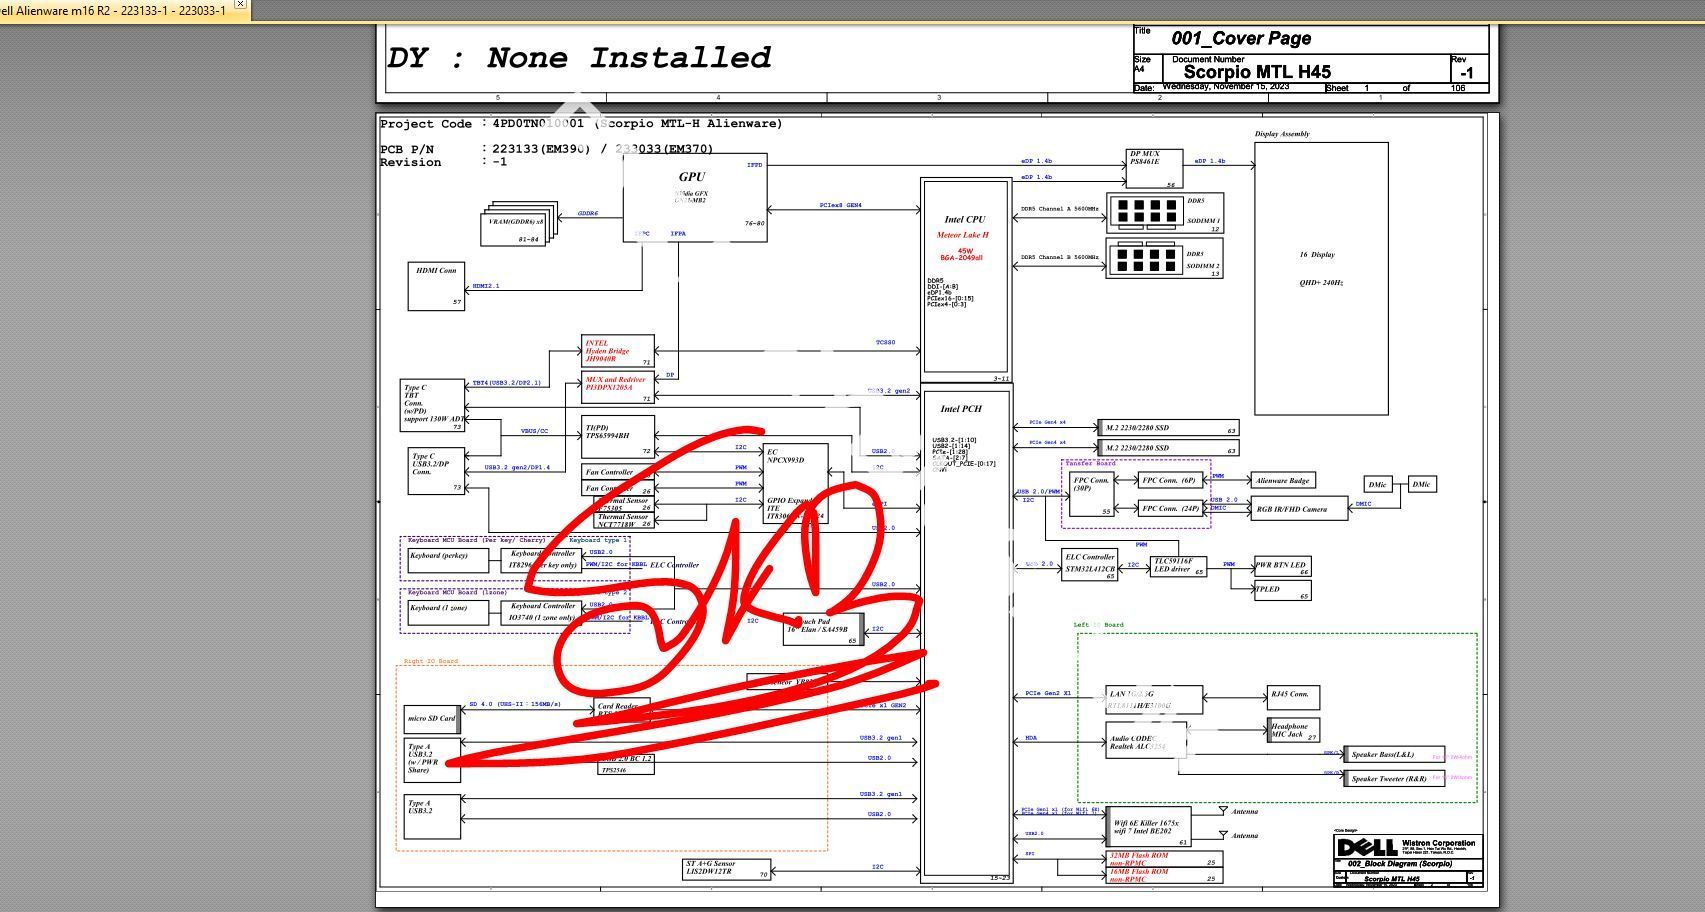This screenshot has width=1705, height=912.
Task: Click the 'QHD+ 240Hz' text
Action: [x=1321, y=283]
